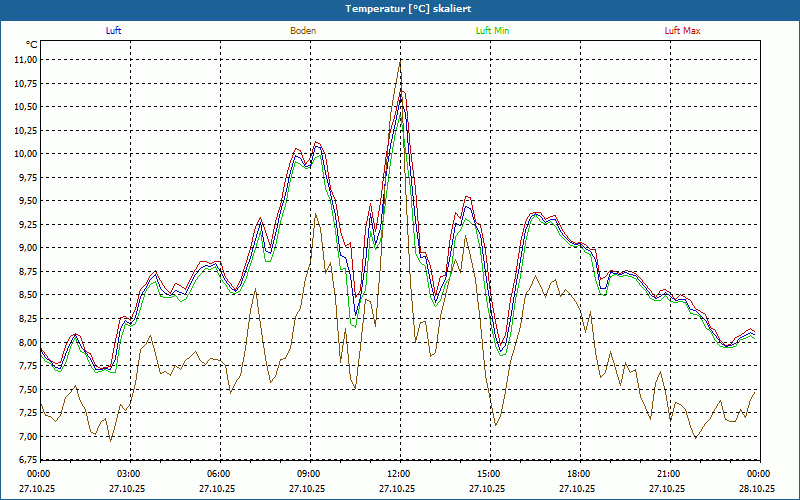
Task: Click the green 'Luft Min' legend entry
Action: coord(490,31)
